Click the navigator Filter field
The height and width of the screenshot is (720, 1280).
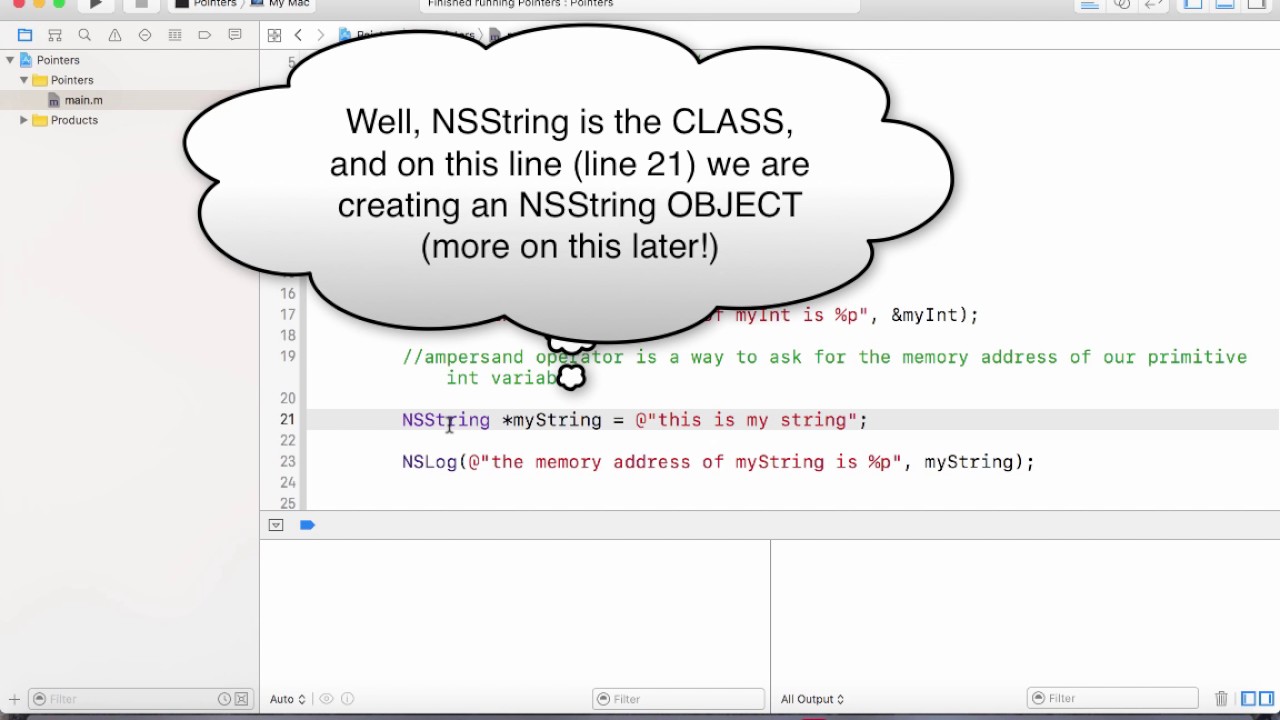[x=139, y=699]
